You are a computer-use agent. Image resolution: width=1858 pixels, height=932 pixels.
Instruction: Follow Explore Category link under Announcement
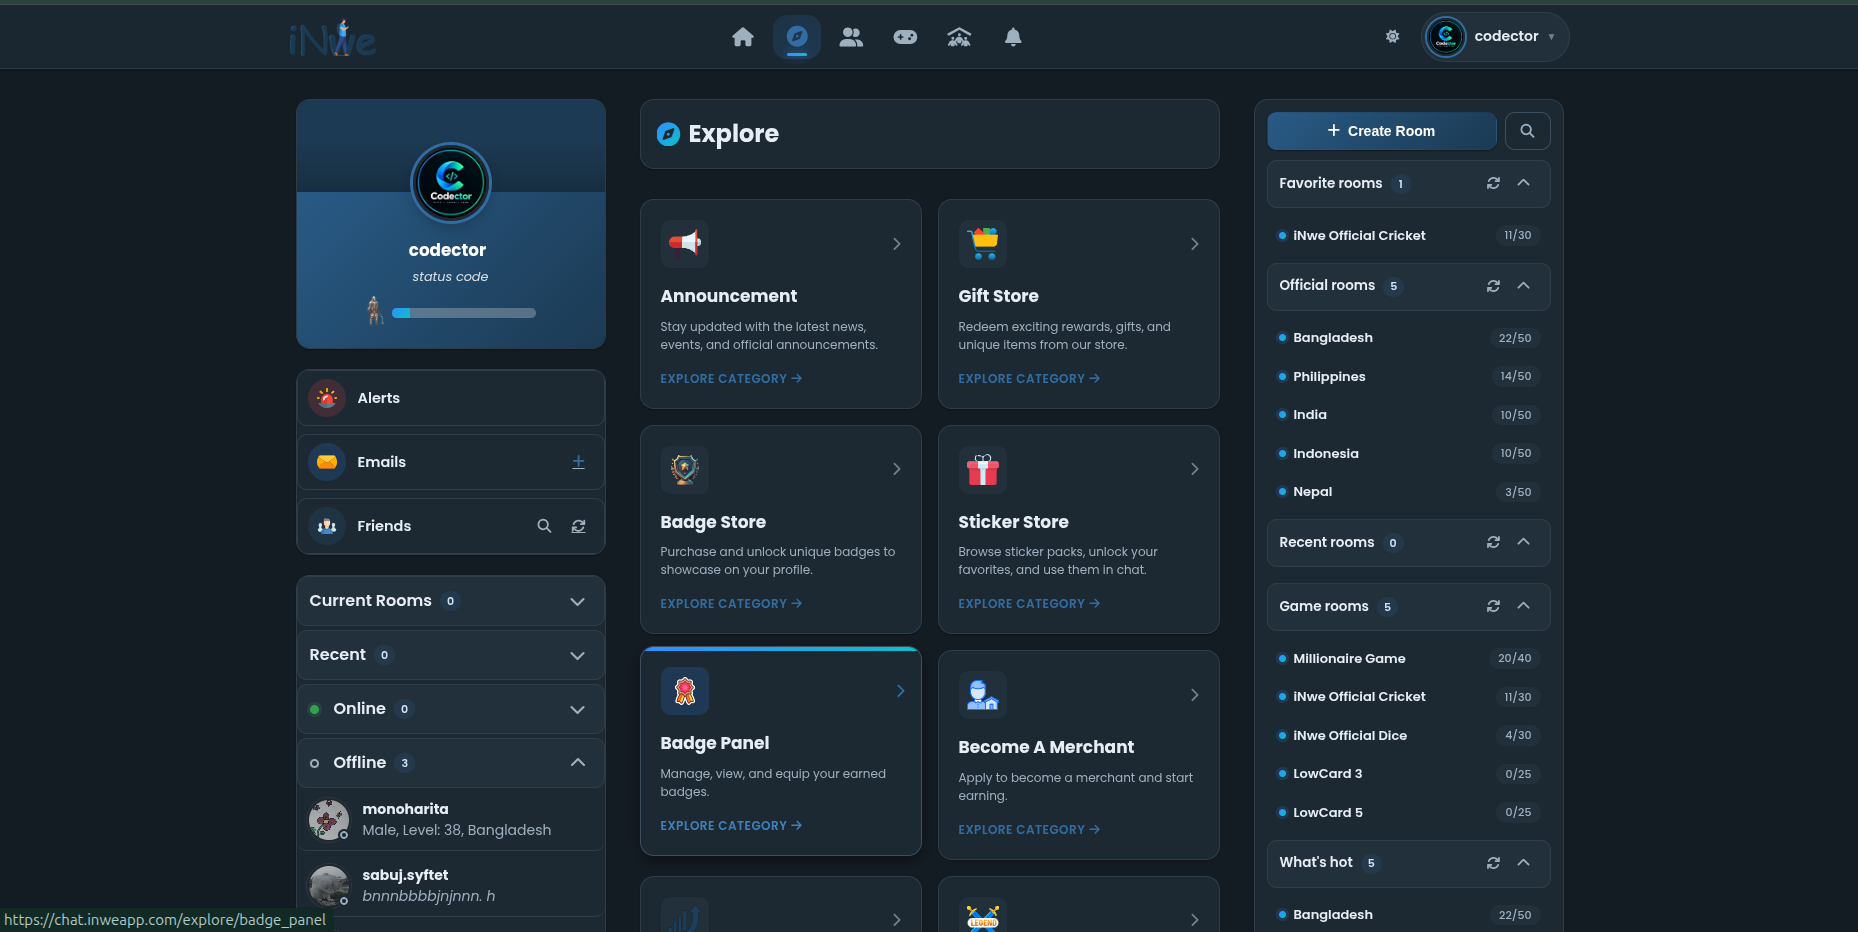coord(731,379)
